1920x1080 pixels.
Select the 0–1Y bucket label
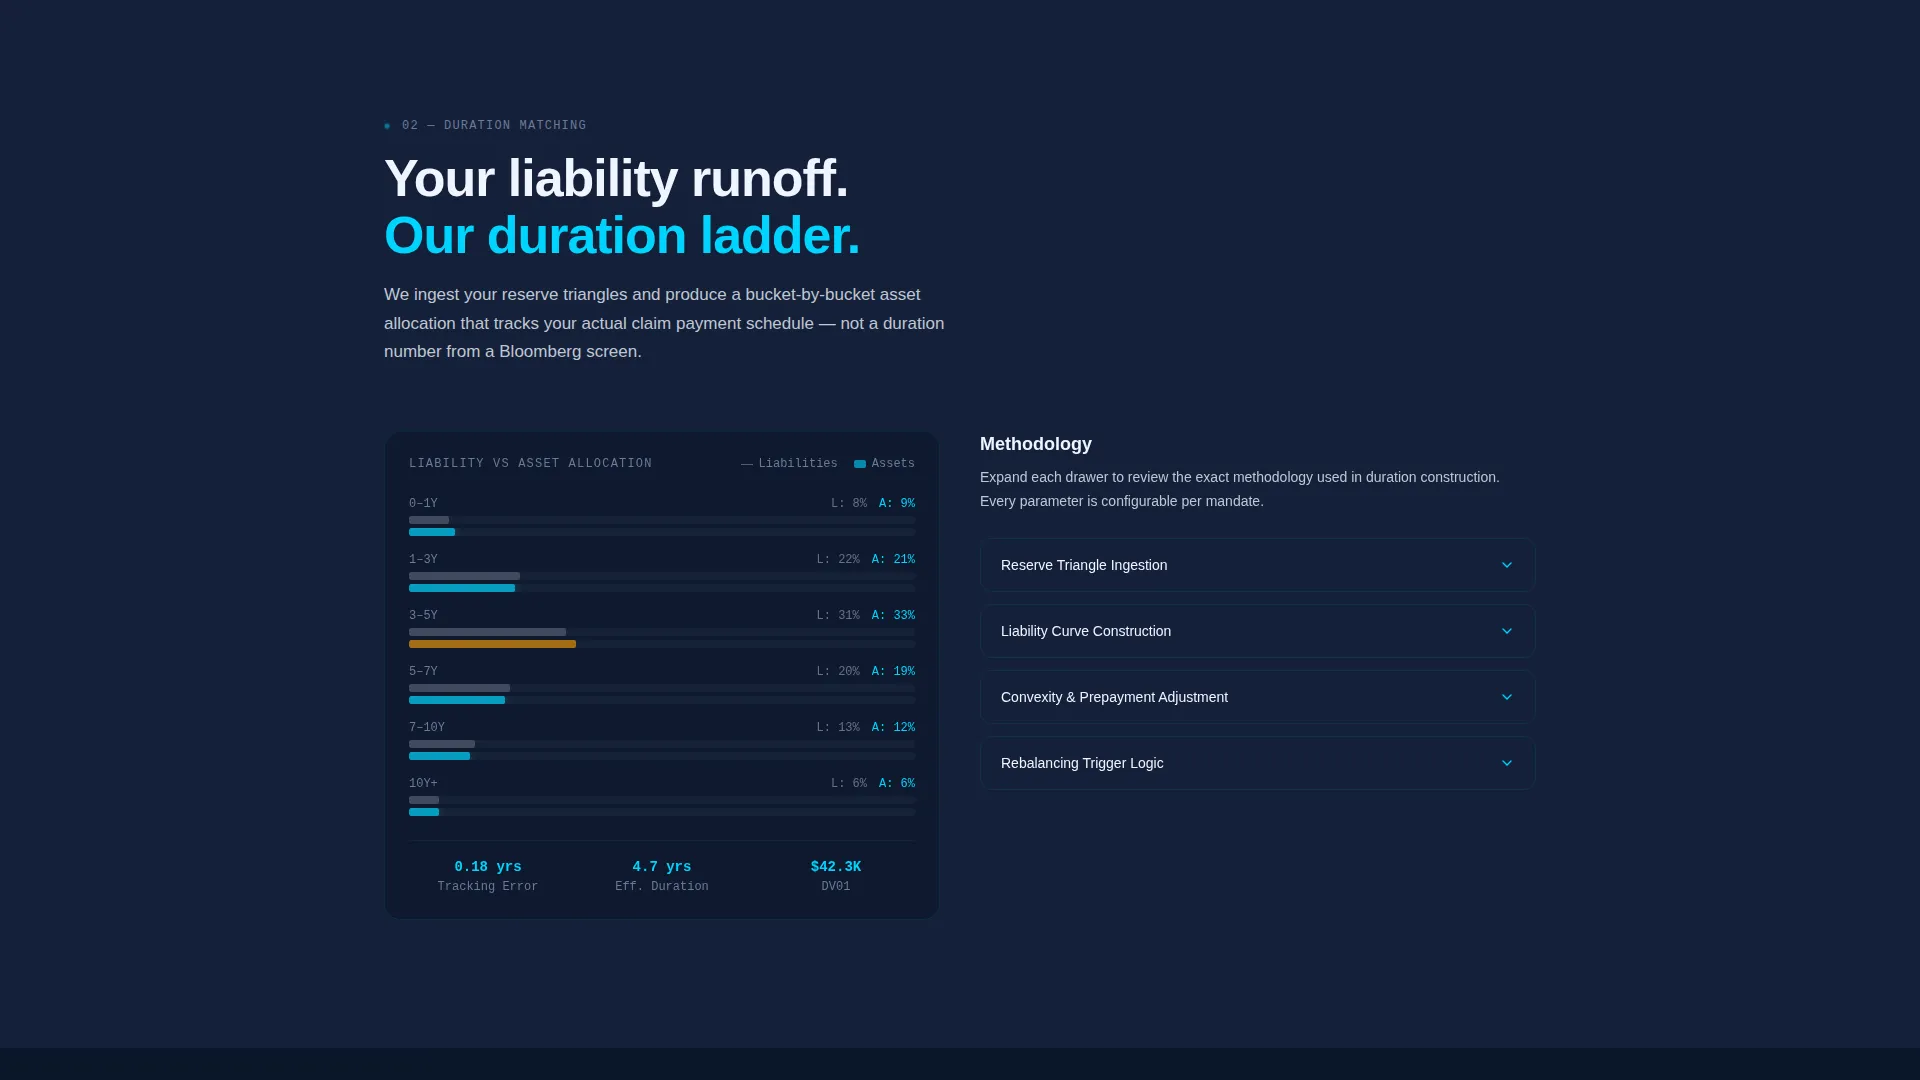[x=423, y=504]
